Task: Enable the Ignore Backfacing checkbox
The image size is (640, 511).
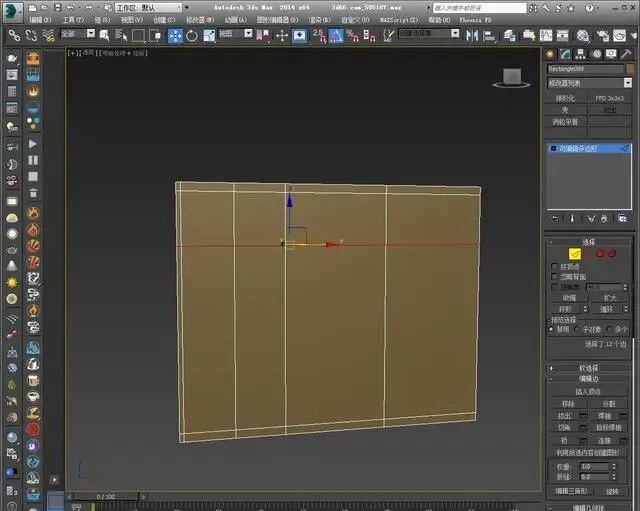Action: point(554,277)
